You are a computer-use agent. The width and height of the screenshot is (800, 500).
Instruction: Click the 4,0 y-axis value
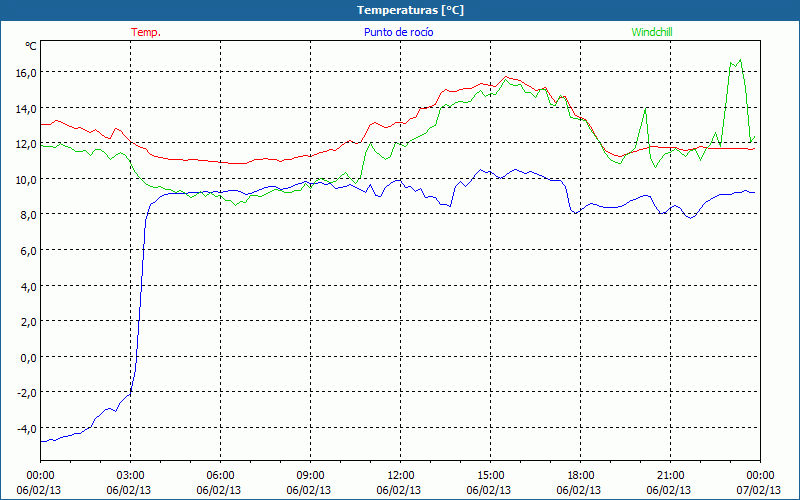pos(28,286)
